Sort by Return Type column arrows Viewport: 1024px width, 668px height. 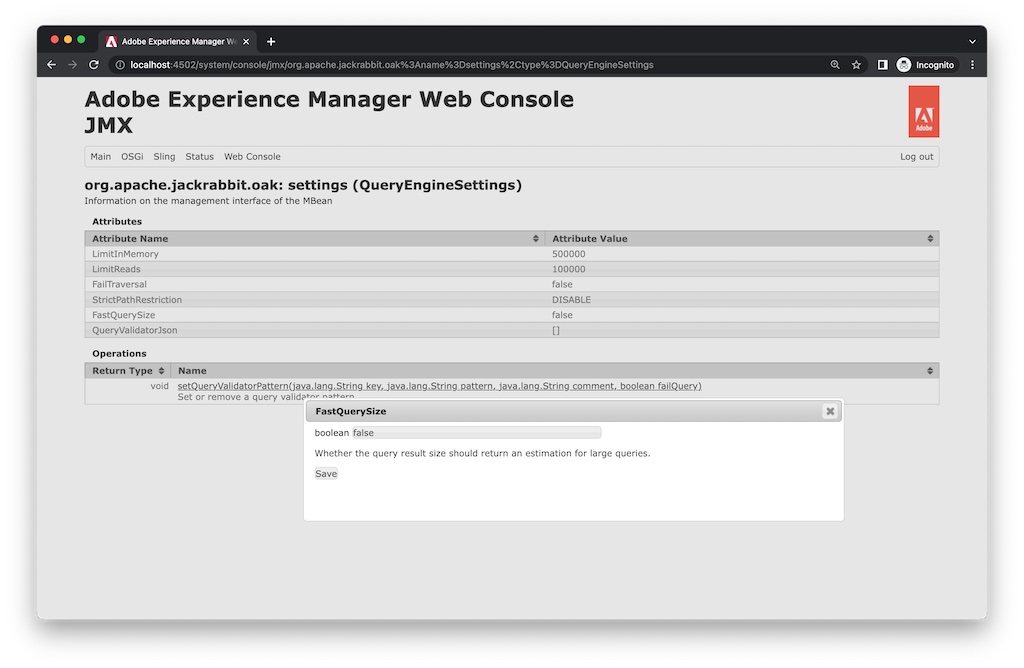(x=161, y=371)
